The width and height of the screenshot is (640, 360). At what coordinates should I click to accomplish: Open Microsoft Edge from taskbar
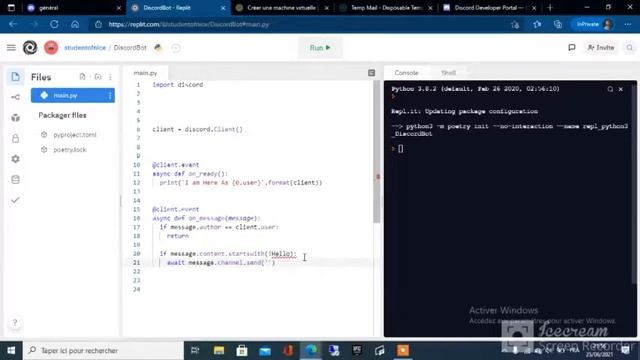[x=311, y=351]
